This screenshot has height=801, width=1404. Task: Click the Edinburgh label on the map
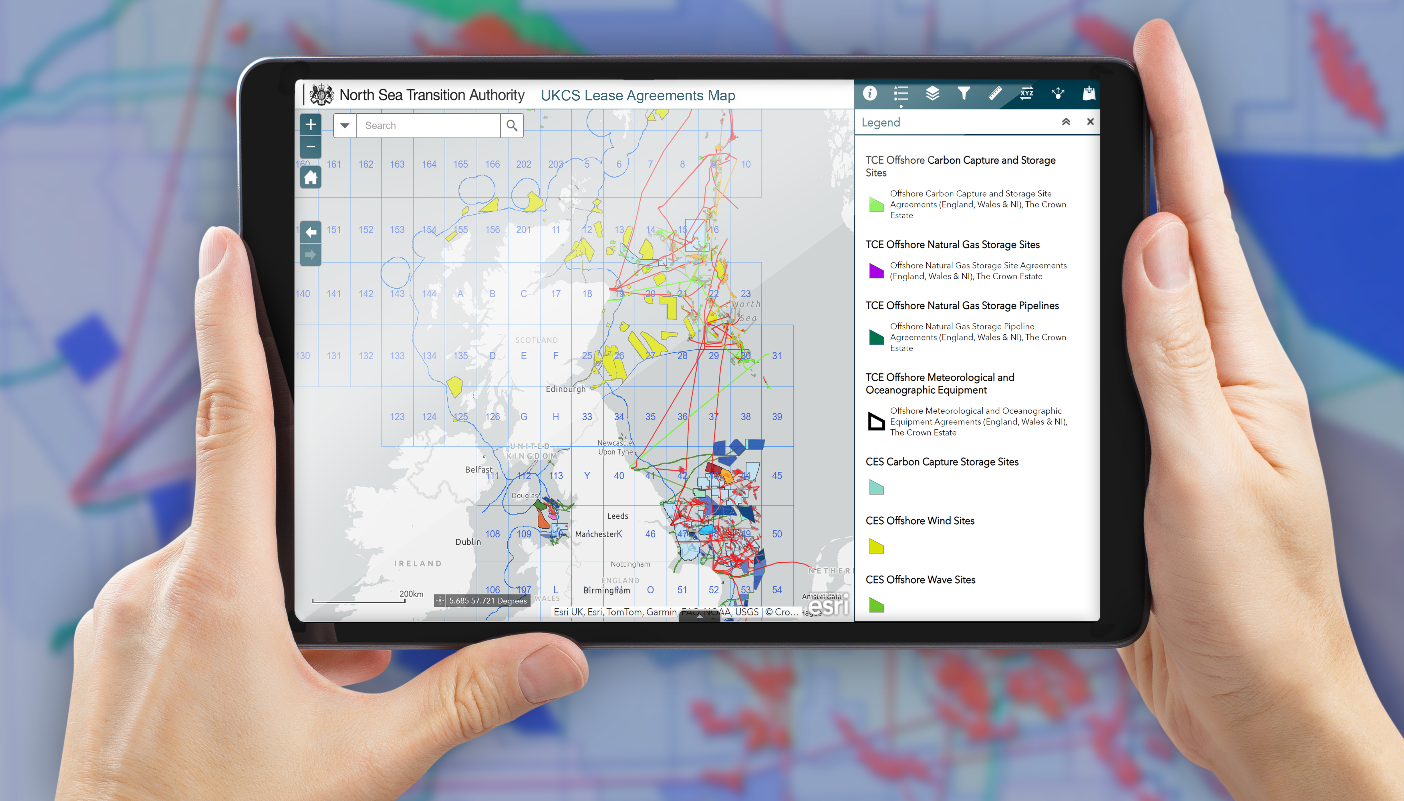[x=565, y=389]
